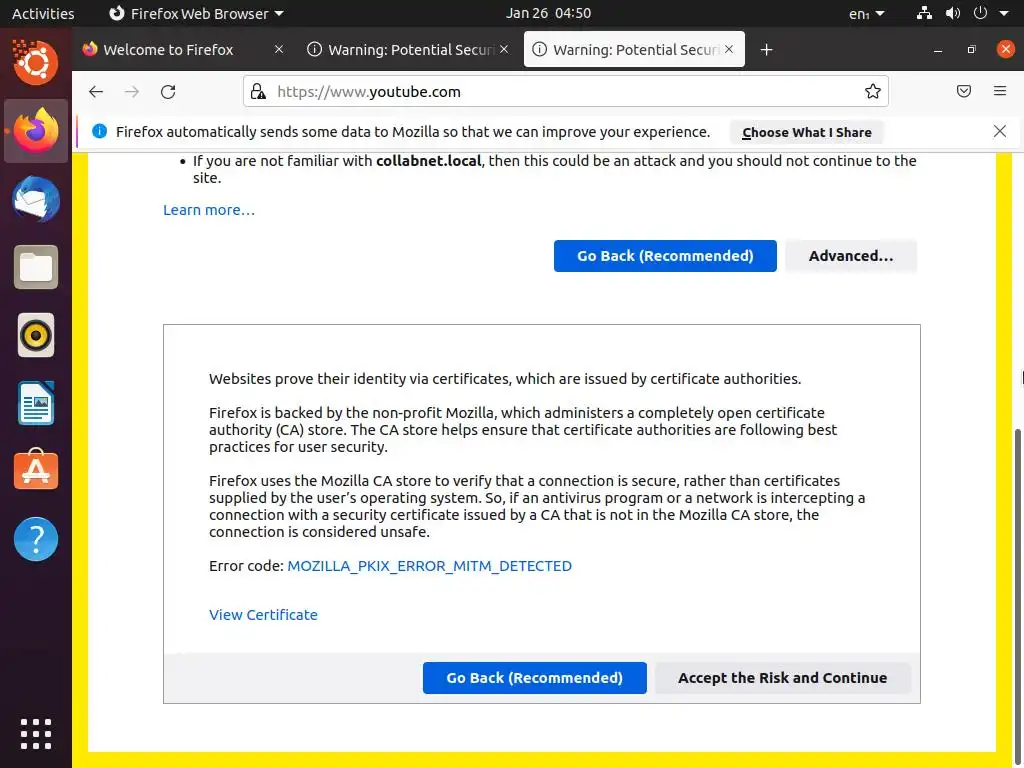
Task: Open the volume icon in the top bar
Action: pos(953,13)
